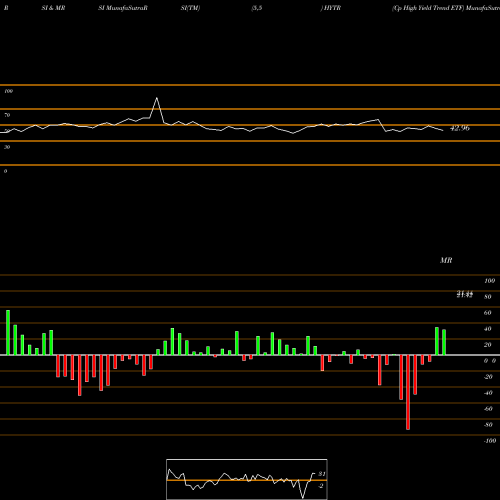Open the mini RSI overview chart thumbnail
The height and width of the screenshot is (500, 500).
click(247, 479)
